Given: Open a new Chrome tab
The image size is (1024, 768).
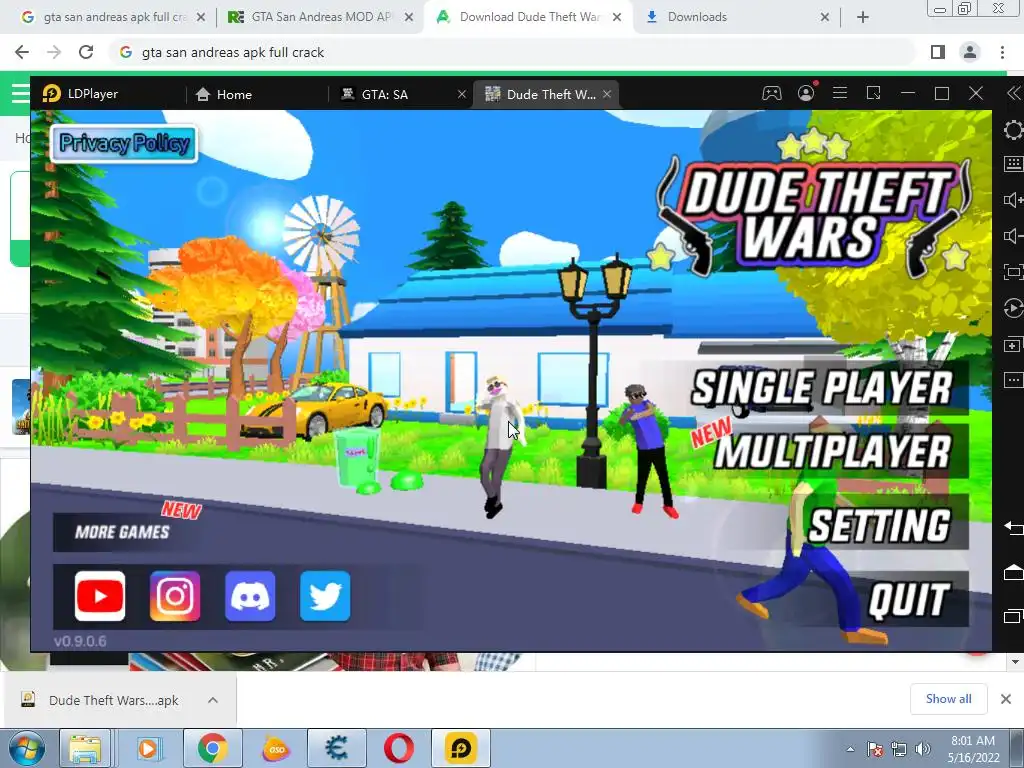Looking at the screenshot, I should tap(863, 17).
